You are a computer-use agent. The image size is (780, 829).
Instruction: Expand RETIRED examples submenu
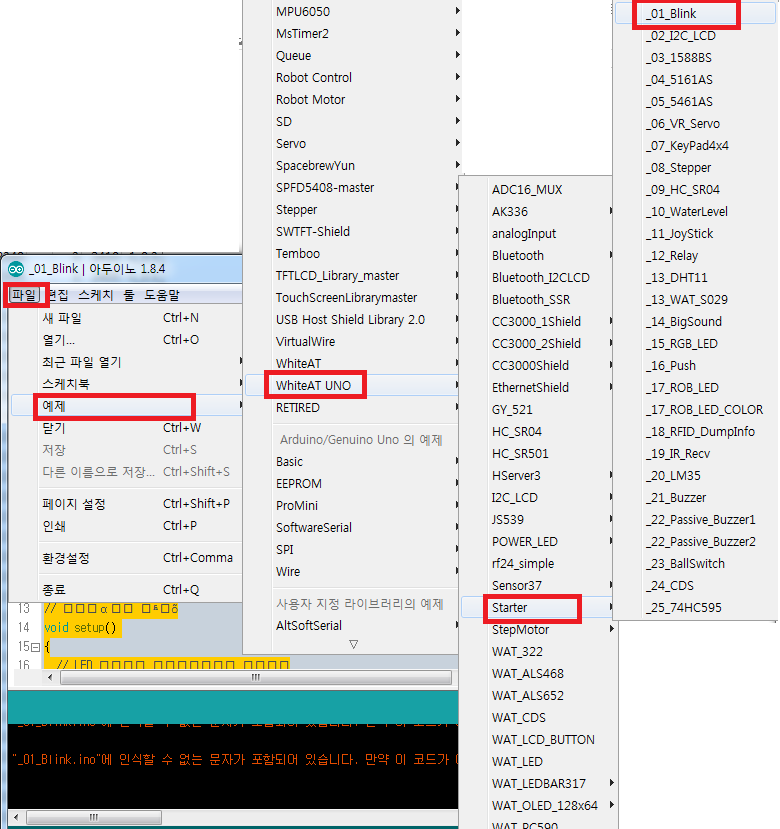click(352, 408)
